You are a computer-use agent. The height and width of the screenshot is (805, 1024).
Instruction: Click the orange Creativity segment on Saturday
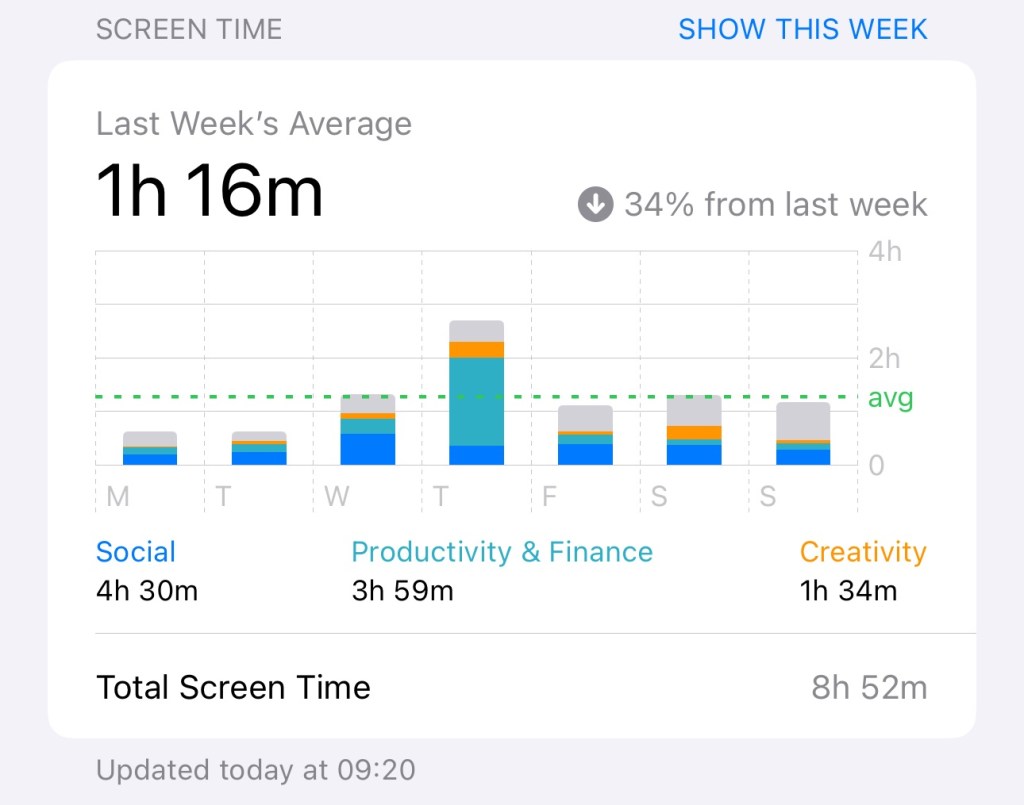tap(694, 432)
